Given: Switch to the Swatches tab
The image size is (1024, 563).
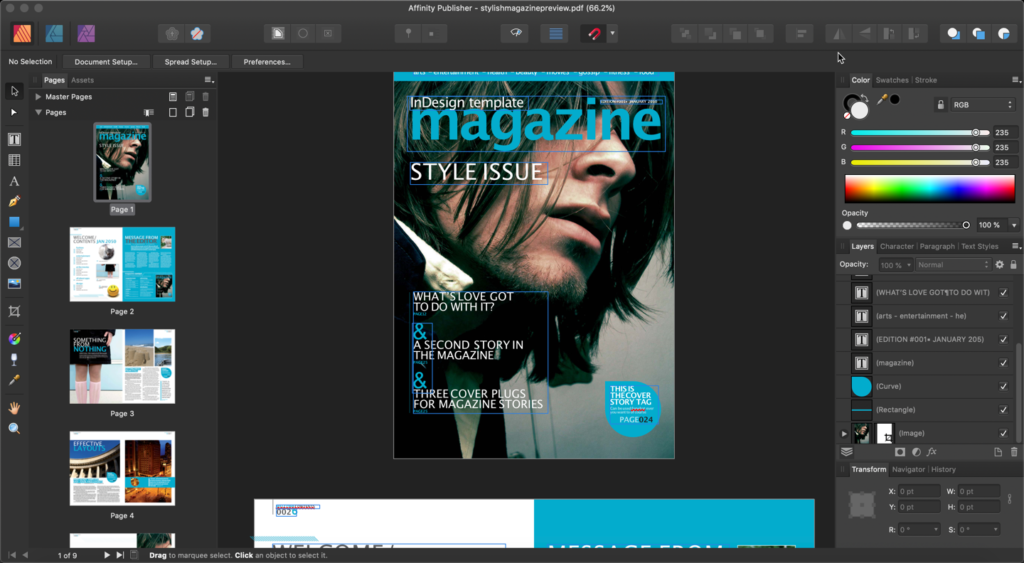Looking at the screenshot, I should click(892, 80).
